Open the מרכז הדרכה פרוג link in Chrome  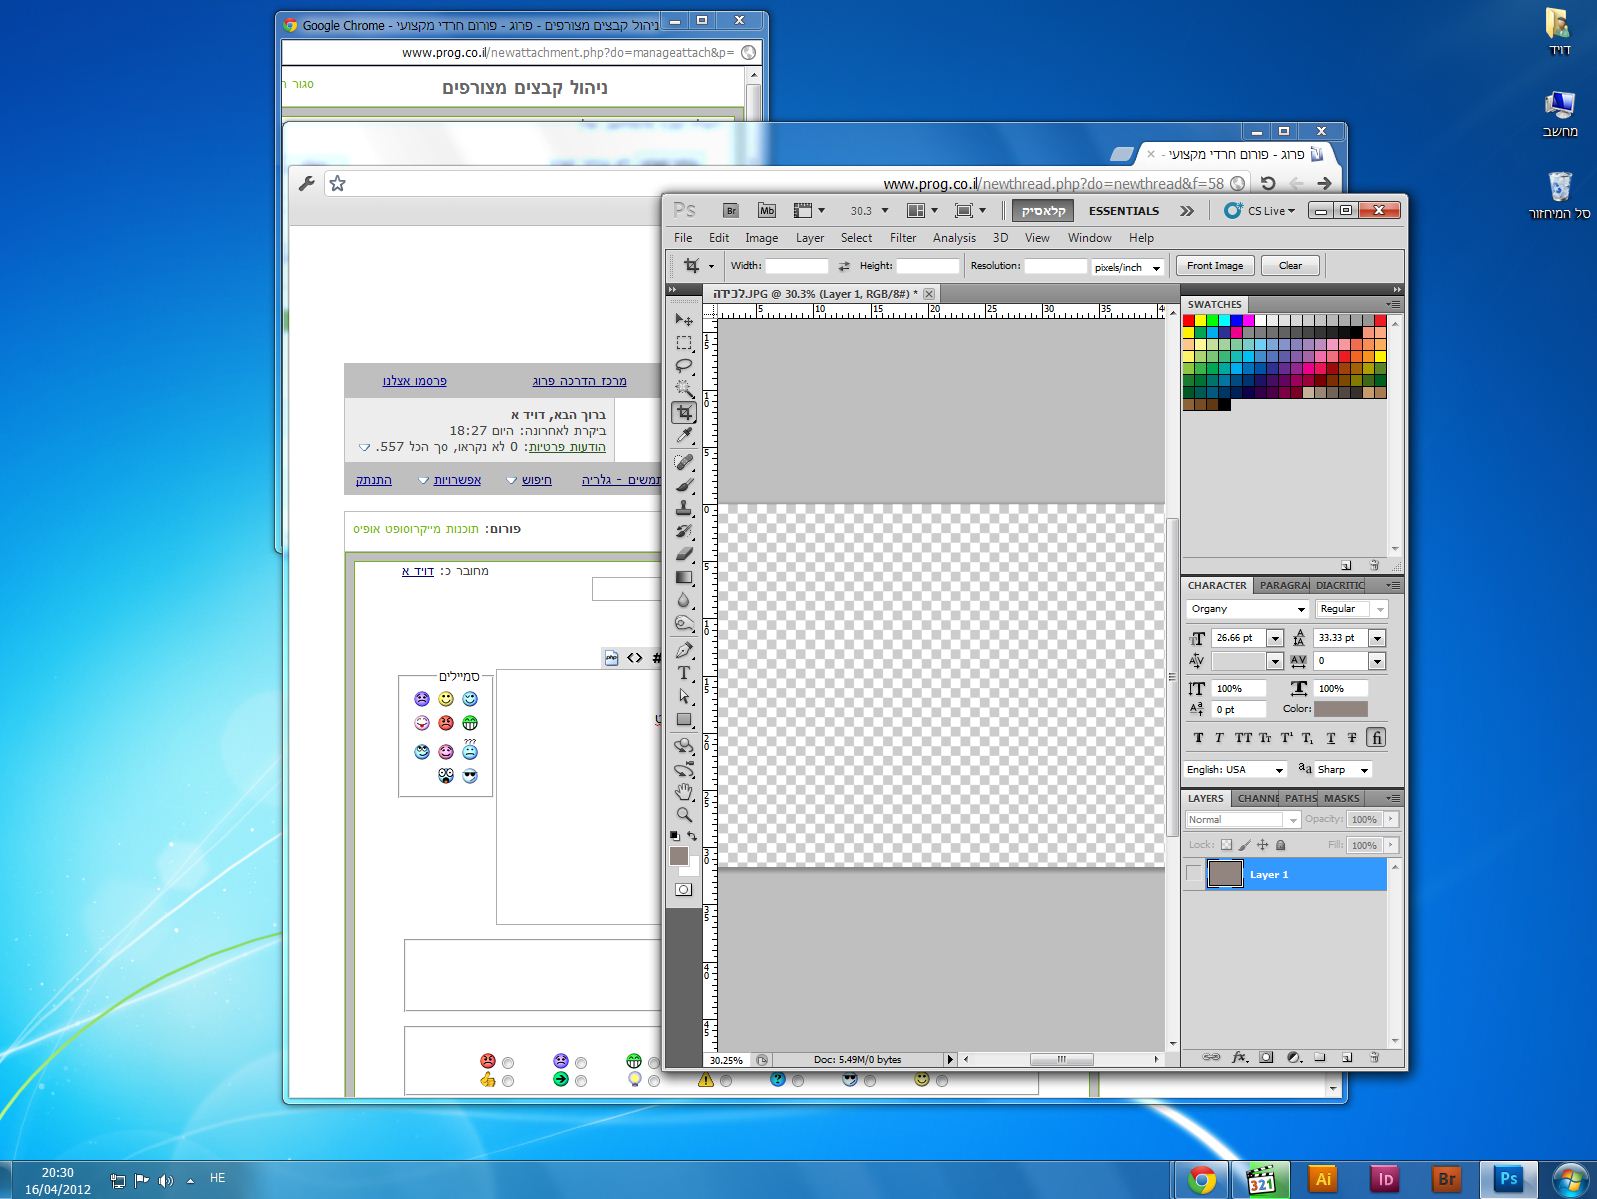579,381
